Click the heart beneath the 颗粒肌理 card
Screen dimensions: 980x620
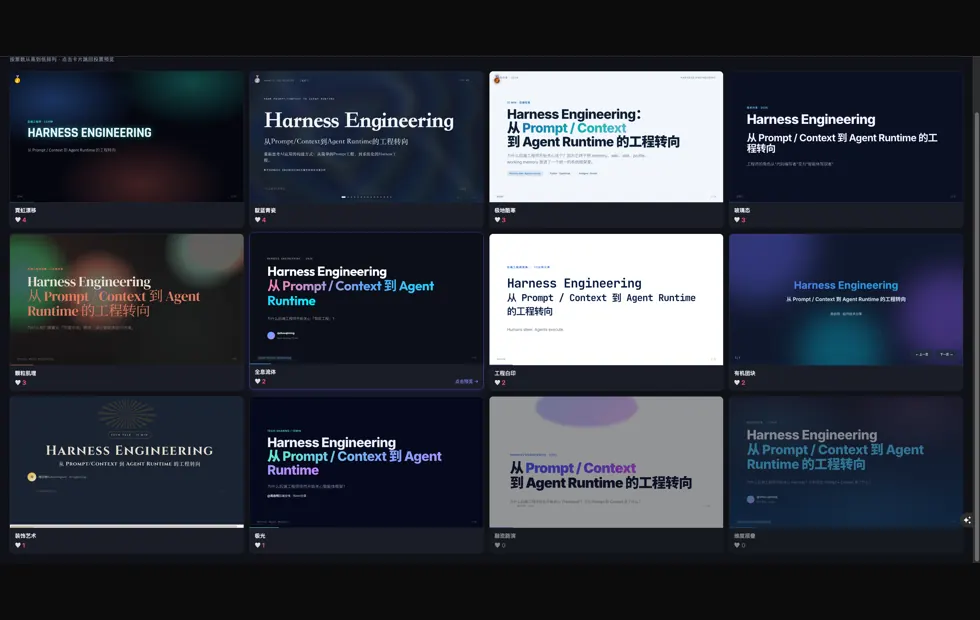click(18, 382)
